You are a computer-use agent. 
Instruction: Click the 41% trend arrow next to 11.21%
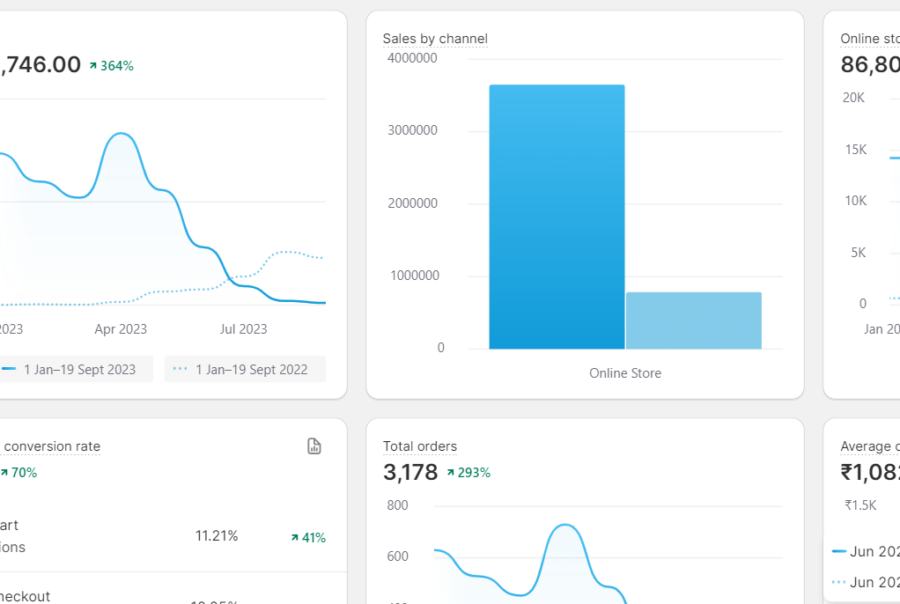294,538
